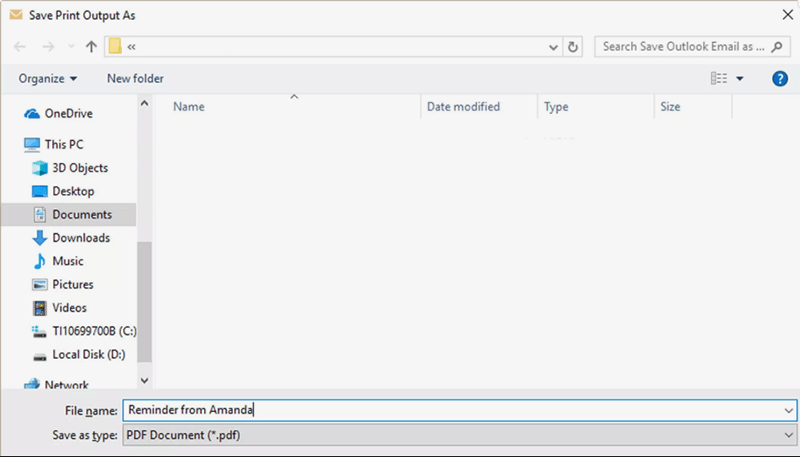Expand the Save as type dropdown
This screenshot has width=800, height=457.
pos(790,435)
